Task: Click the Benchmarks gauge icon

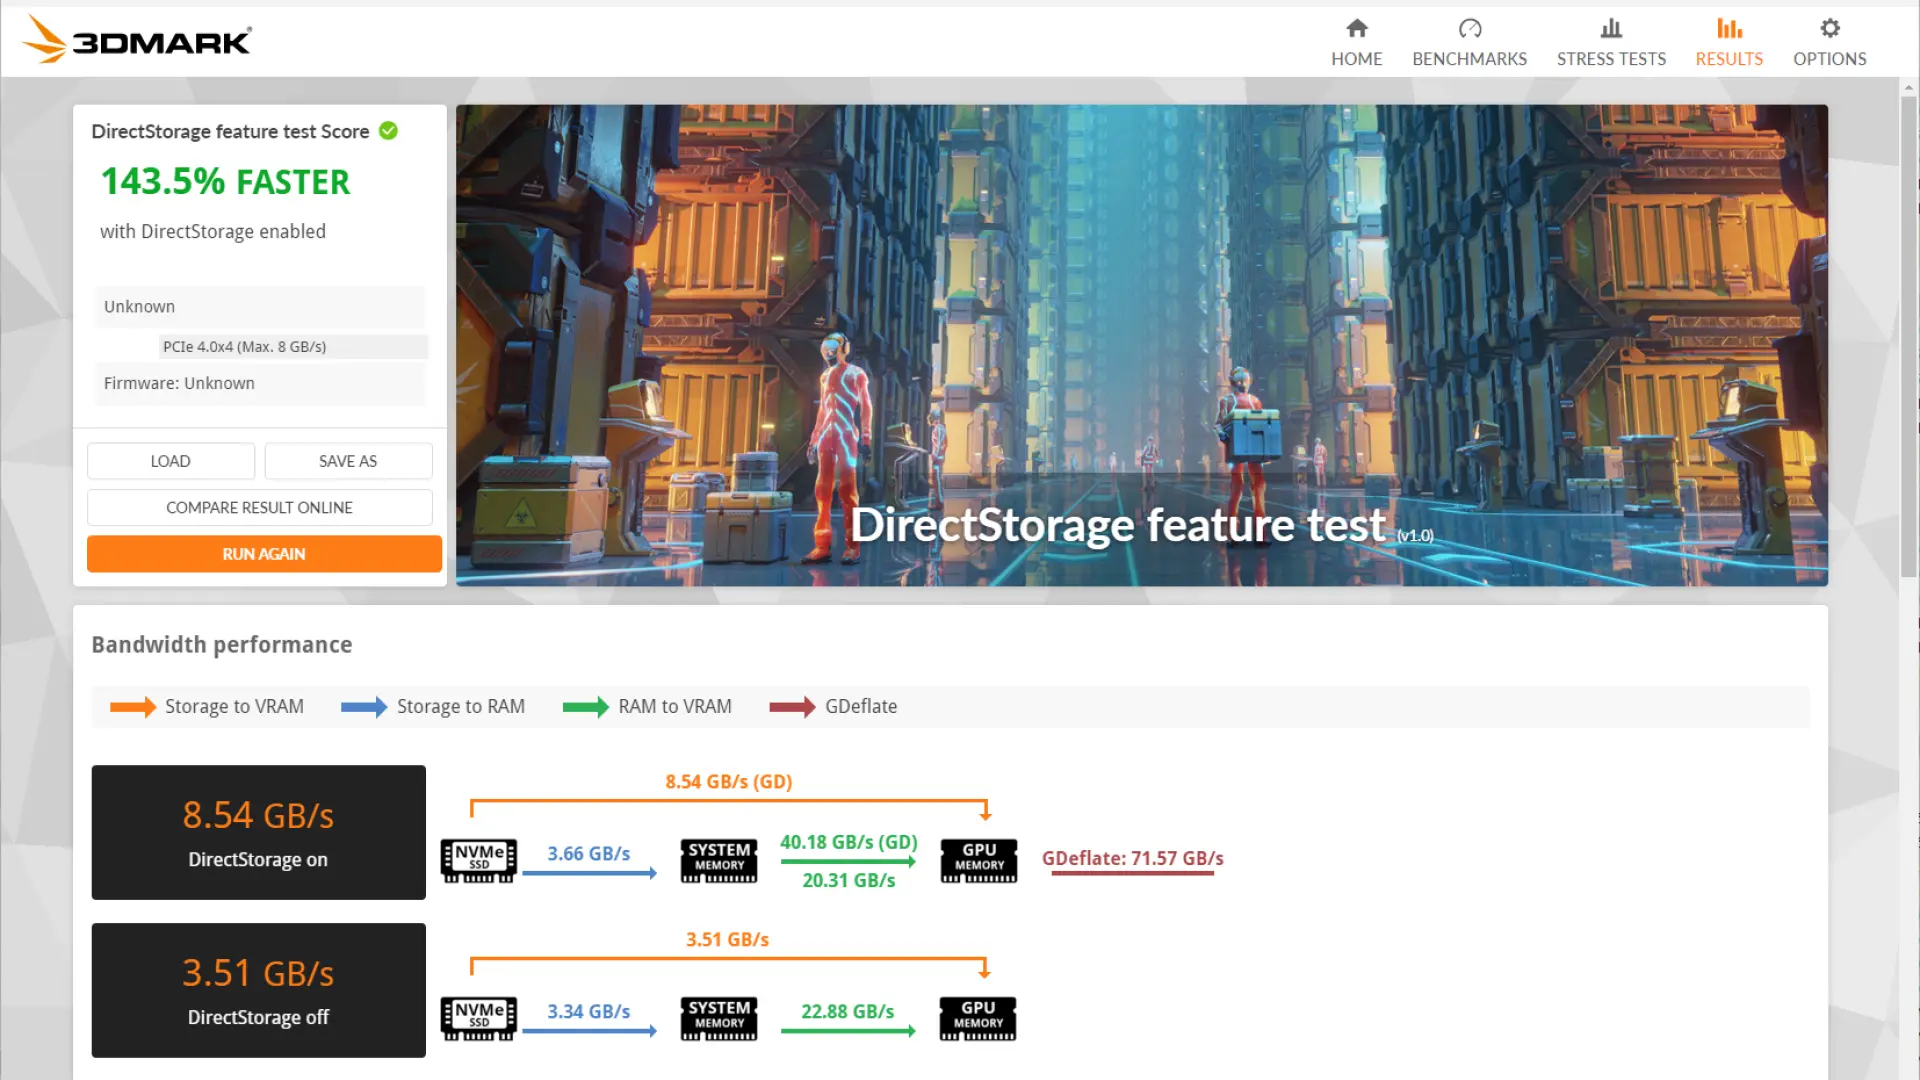Action: pyautogui.click(x=1469, y=28)
